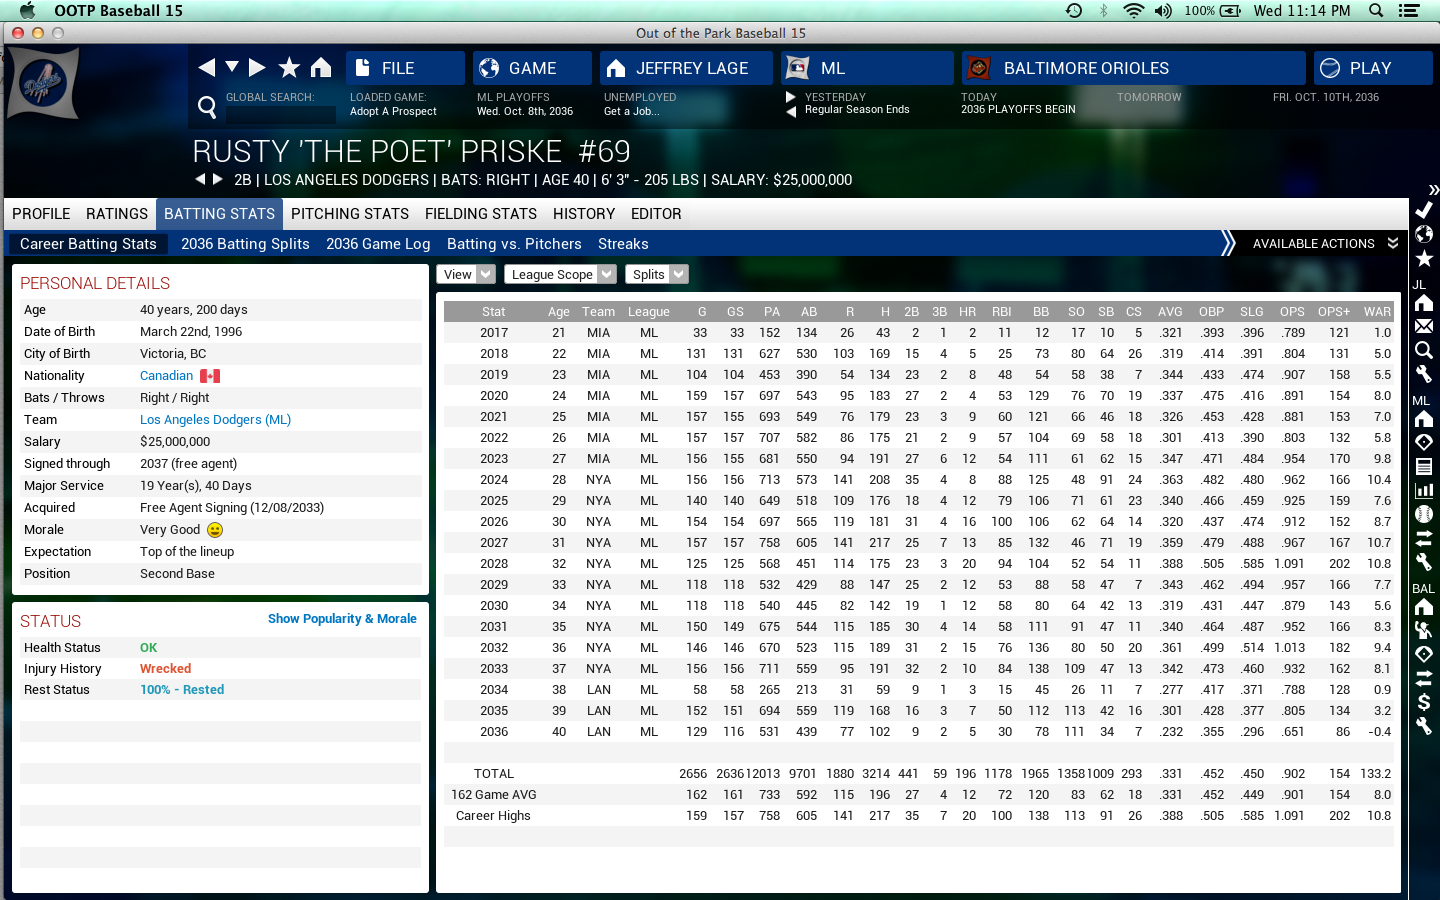The width and height of the screenshot is (1440, 900).
Task: Open macOS Spotlight search in the menu bar
Action: click(1376, 11)
